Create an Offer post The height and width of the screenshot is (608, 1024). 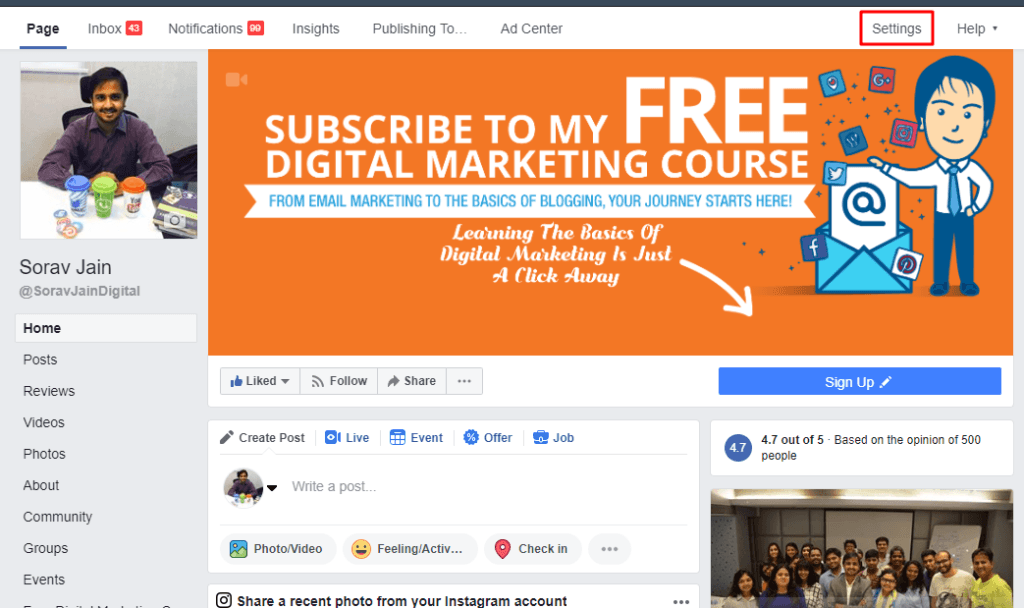[488, 438]
